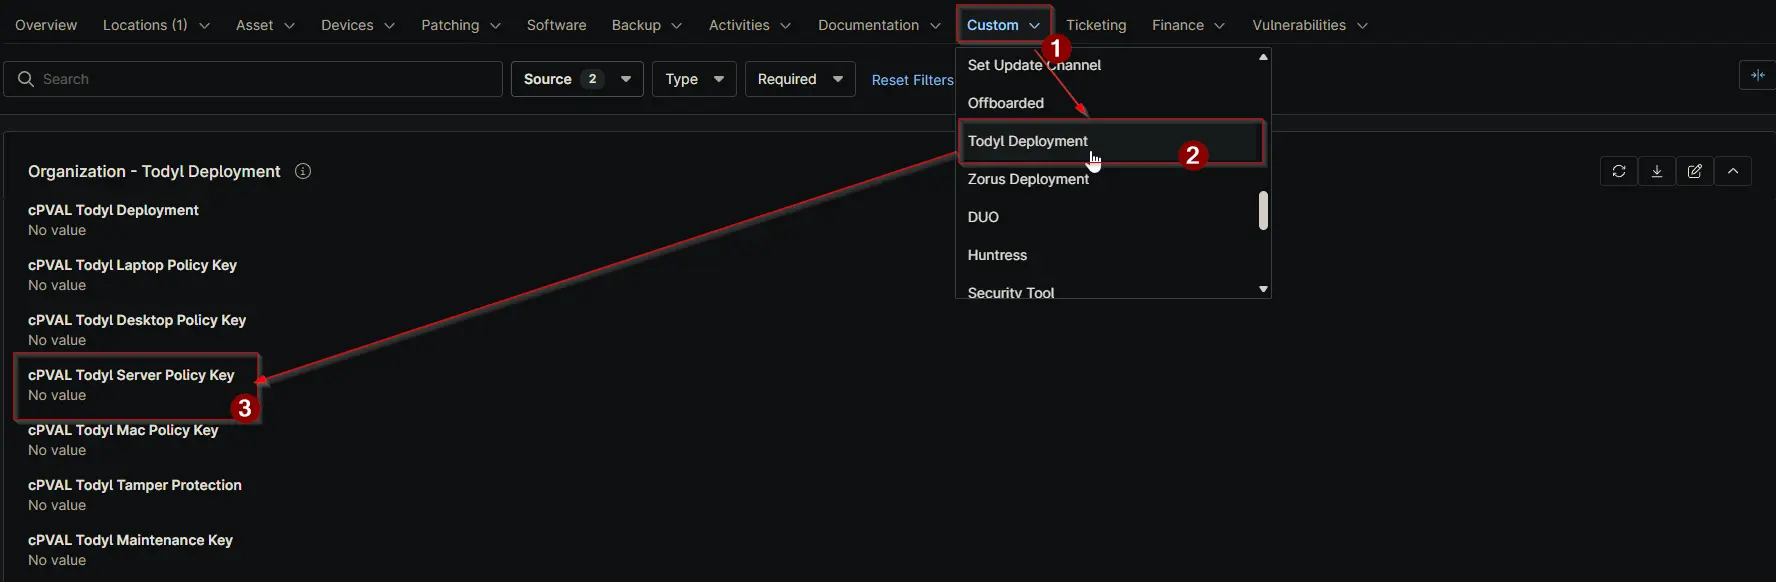
Task: Expand the Devices menu
Action: pos(358,25)
